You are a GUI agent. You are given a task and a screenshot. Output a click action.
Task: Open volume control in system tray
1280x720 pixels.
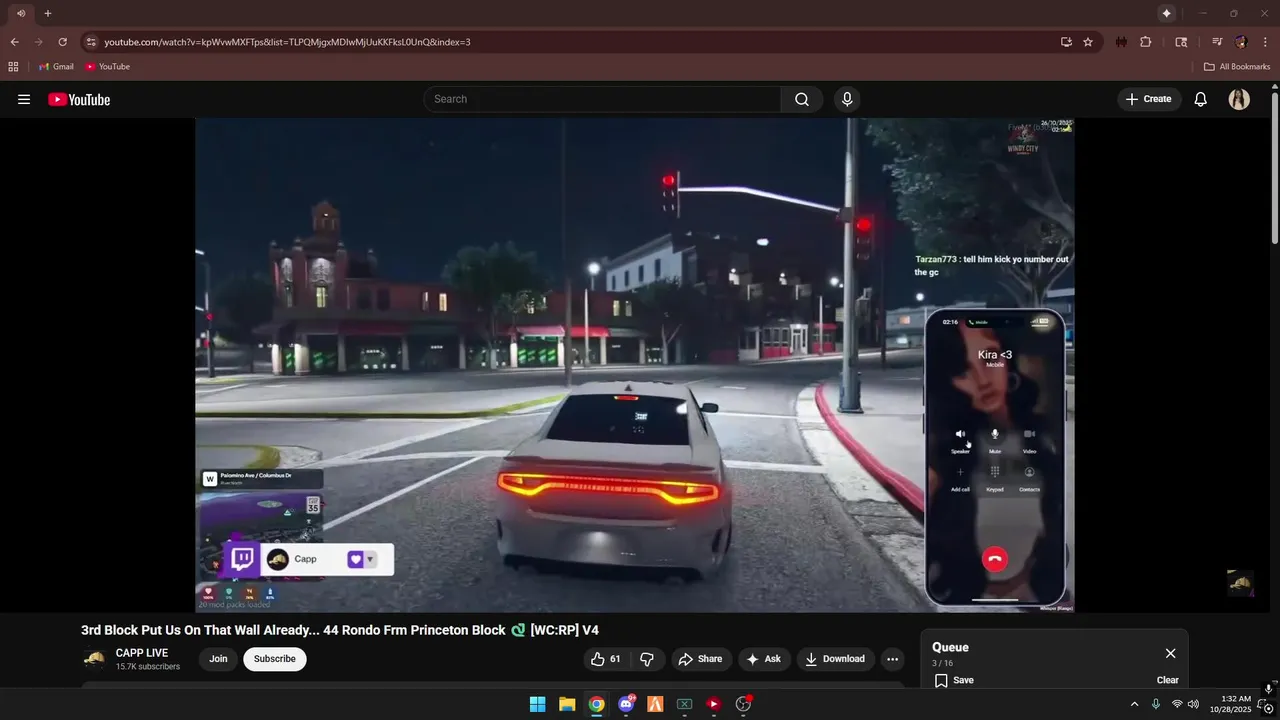coord(1193,704)
